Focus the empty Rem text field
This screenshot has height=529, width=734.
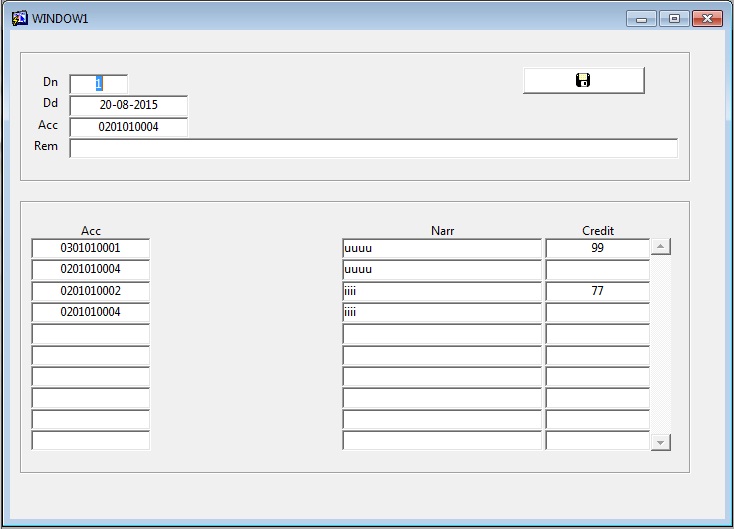[x=373, y=148]
